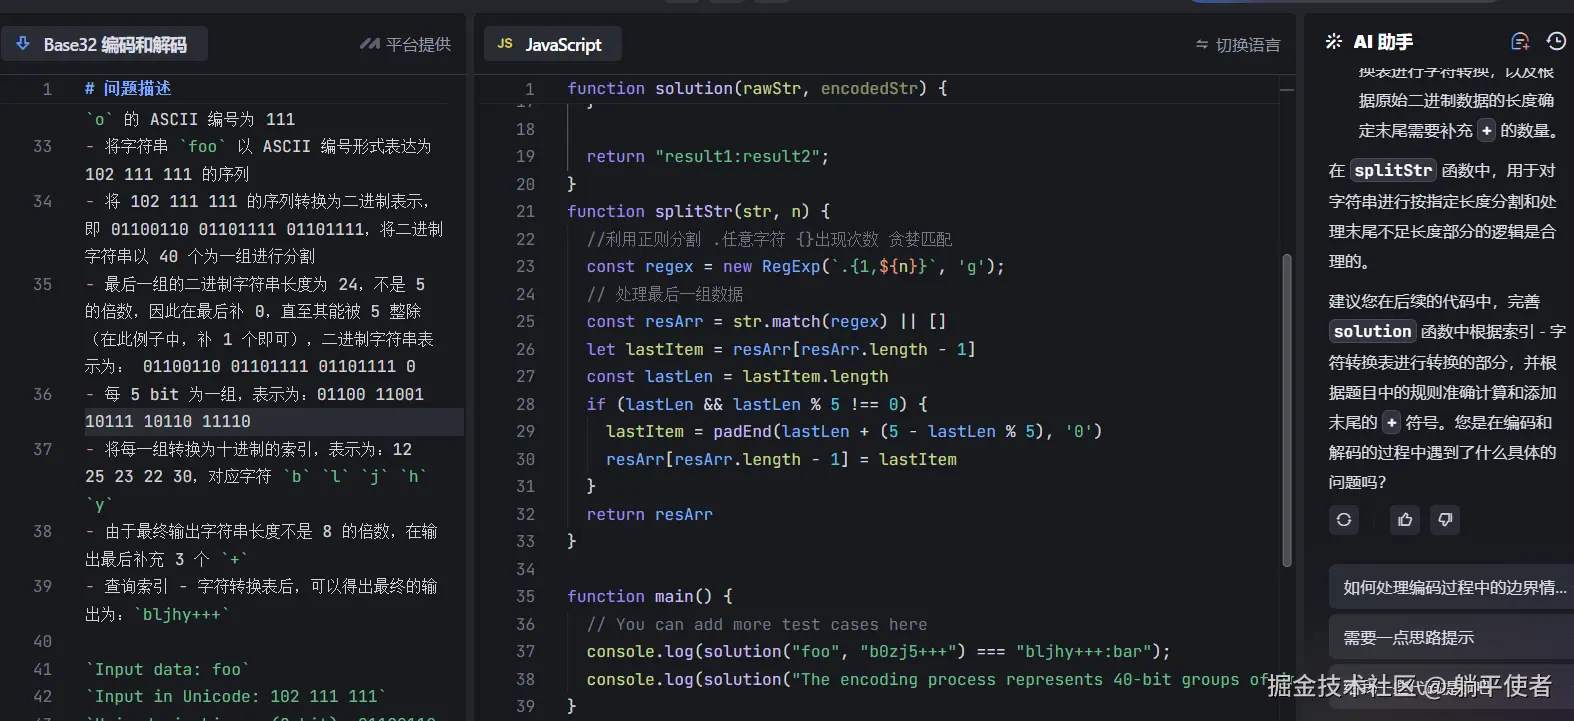Screen dimensions: 1574x721
Task: Open the 切换语言 language switcher
Action: click(1237, 45)
